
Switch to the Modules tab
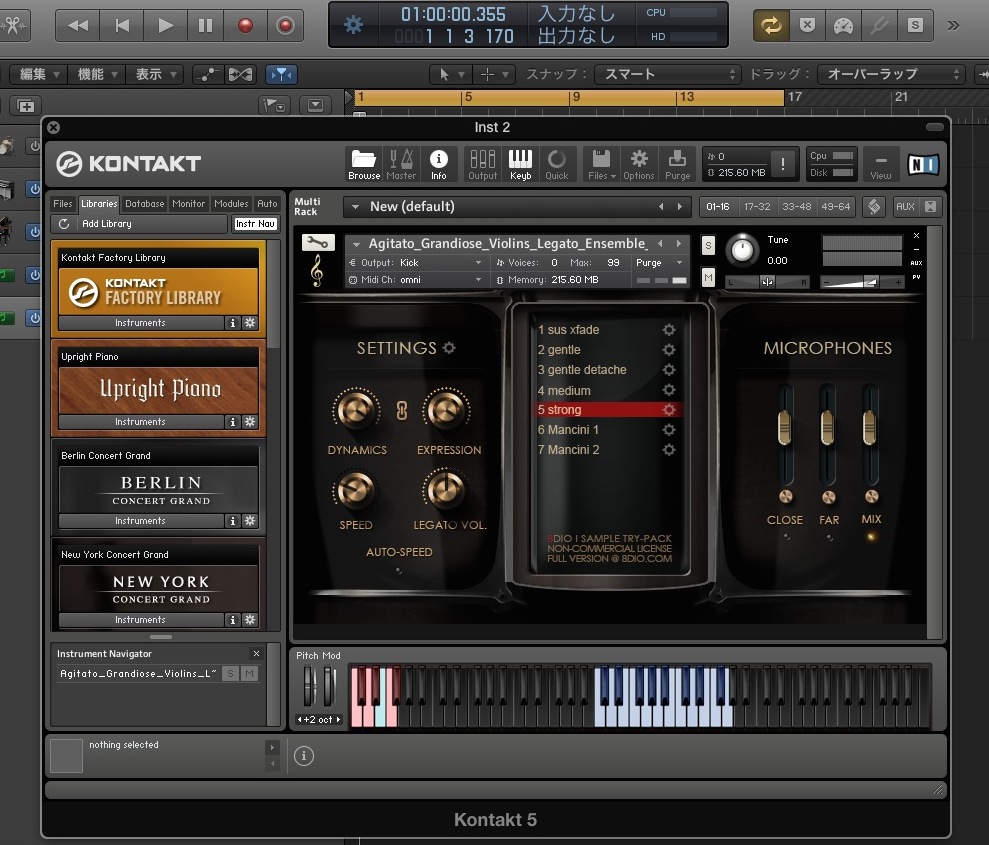coord(231,204)
